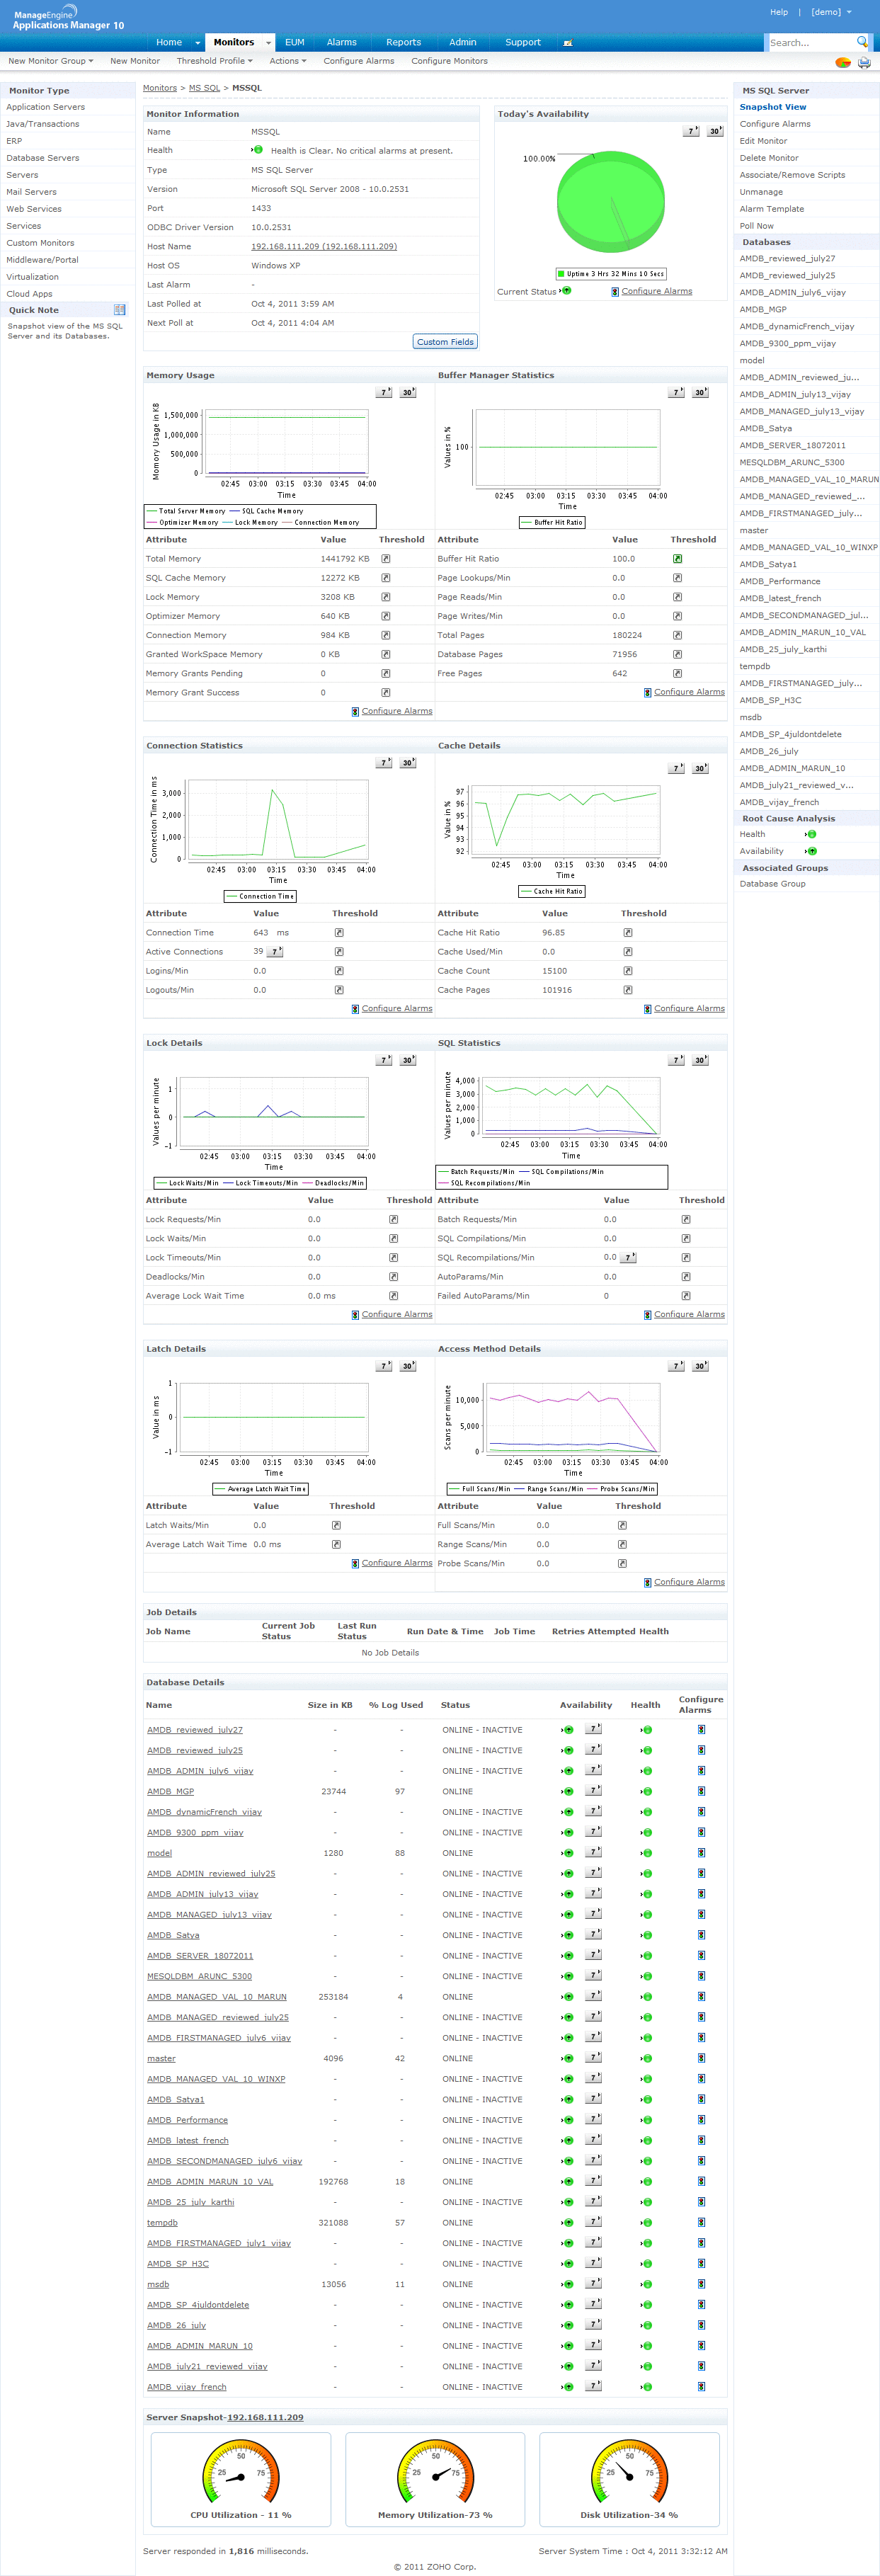Viewport: 880px width, 2576px height.
Task: Click Total Memory threshold configuration icon
Action: tap(385, 559)
